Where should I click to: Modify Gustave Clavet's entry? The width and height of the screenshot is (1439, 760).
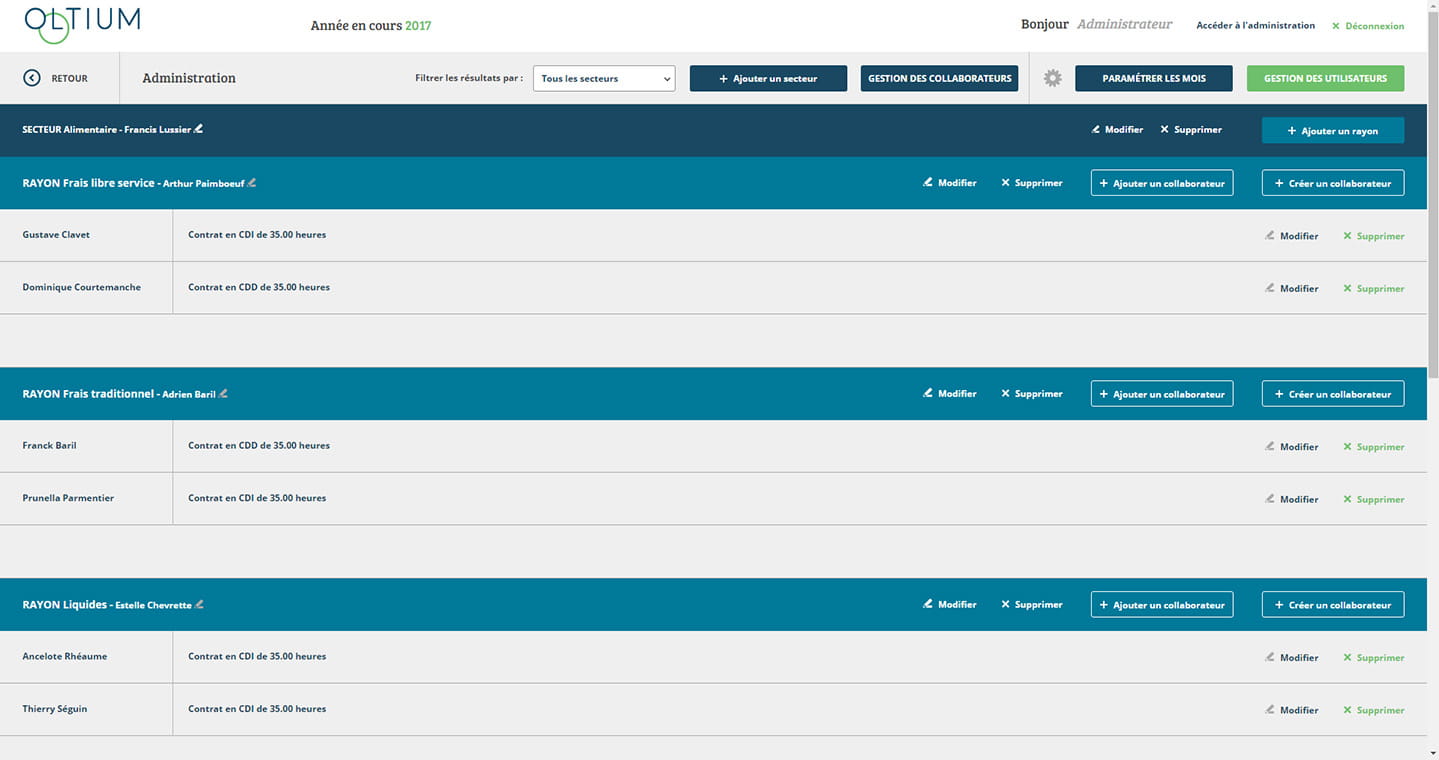click(x=1292, y=236)
